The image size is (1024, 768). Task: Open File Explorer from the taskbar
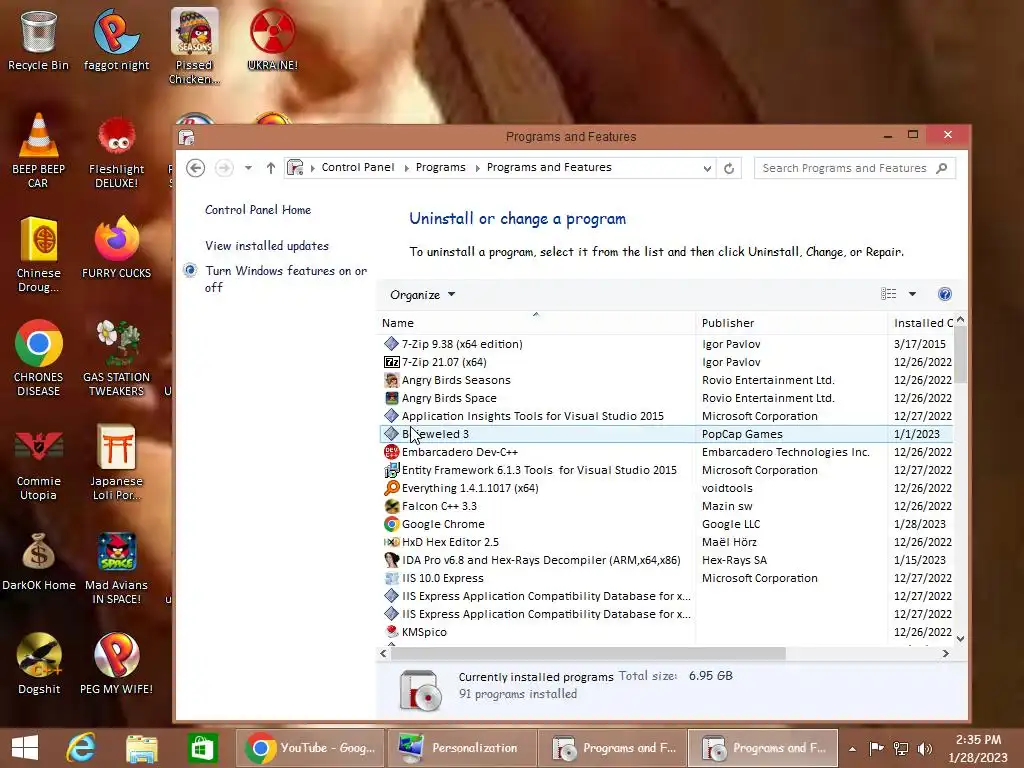click(x=142, y=748)
